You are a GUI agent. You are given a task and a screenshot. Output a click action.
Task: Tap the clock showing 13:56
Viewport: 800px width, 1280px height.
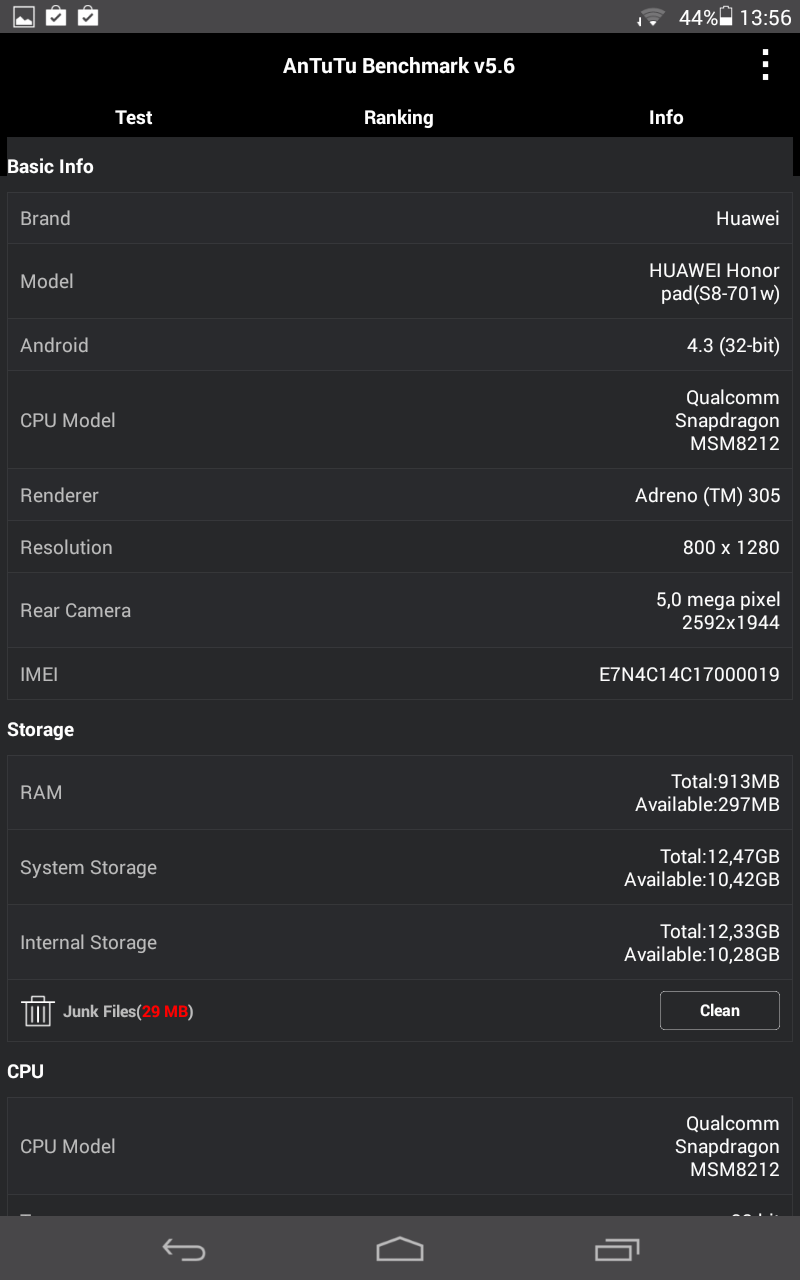[x=766, y=17]
